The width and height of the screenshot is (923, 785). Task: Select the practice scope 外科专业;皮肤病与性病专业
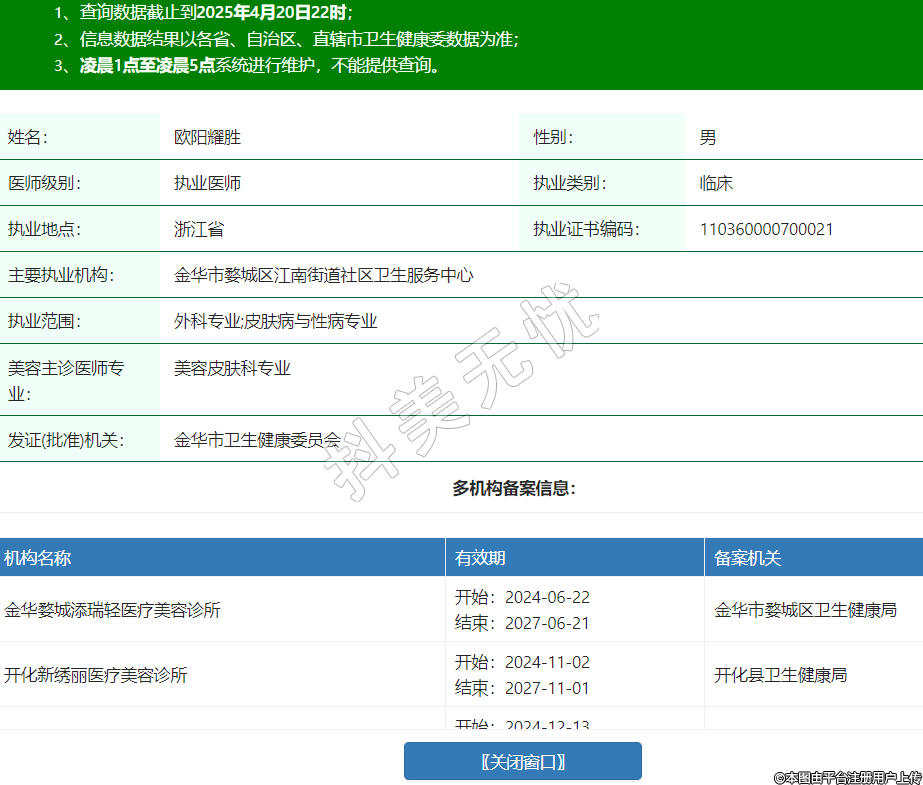click(275, 322)
